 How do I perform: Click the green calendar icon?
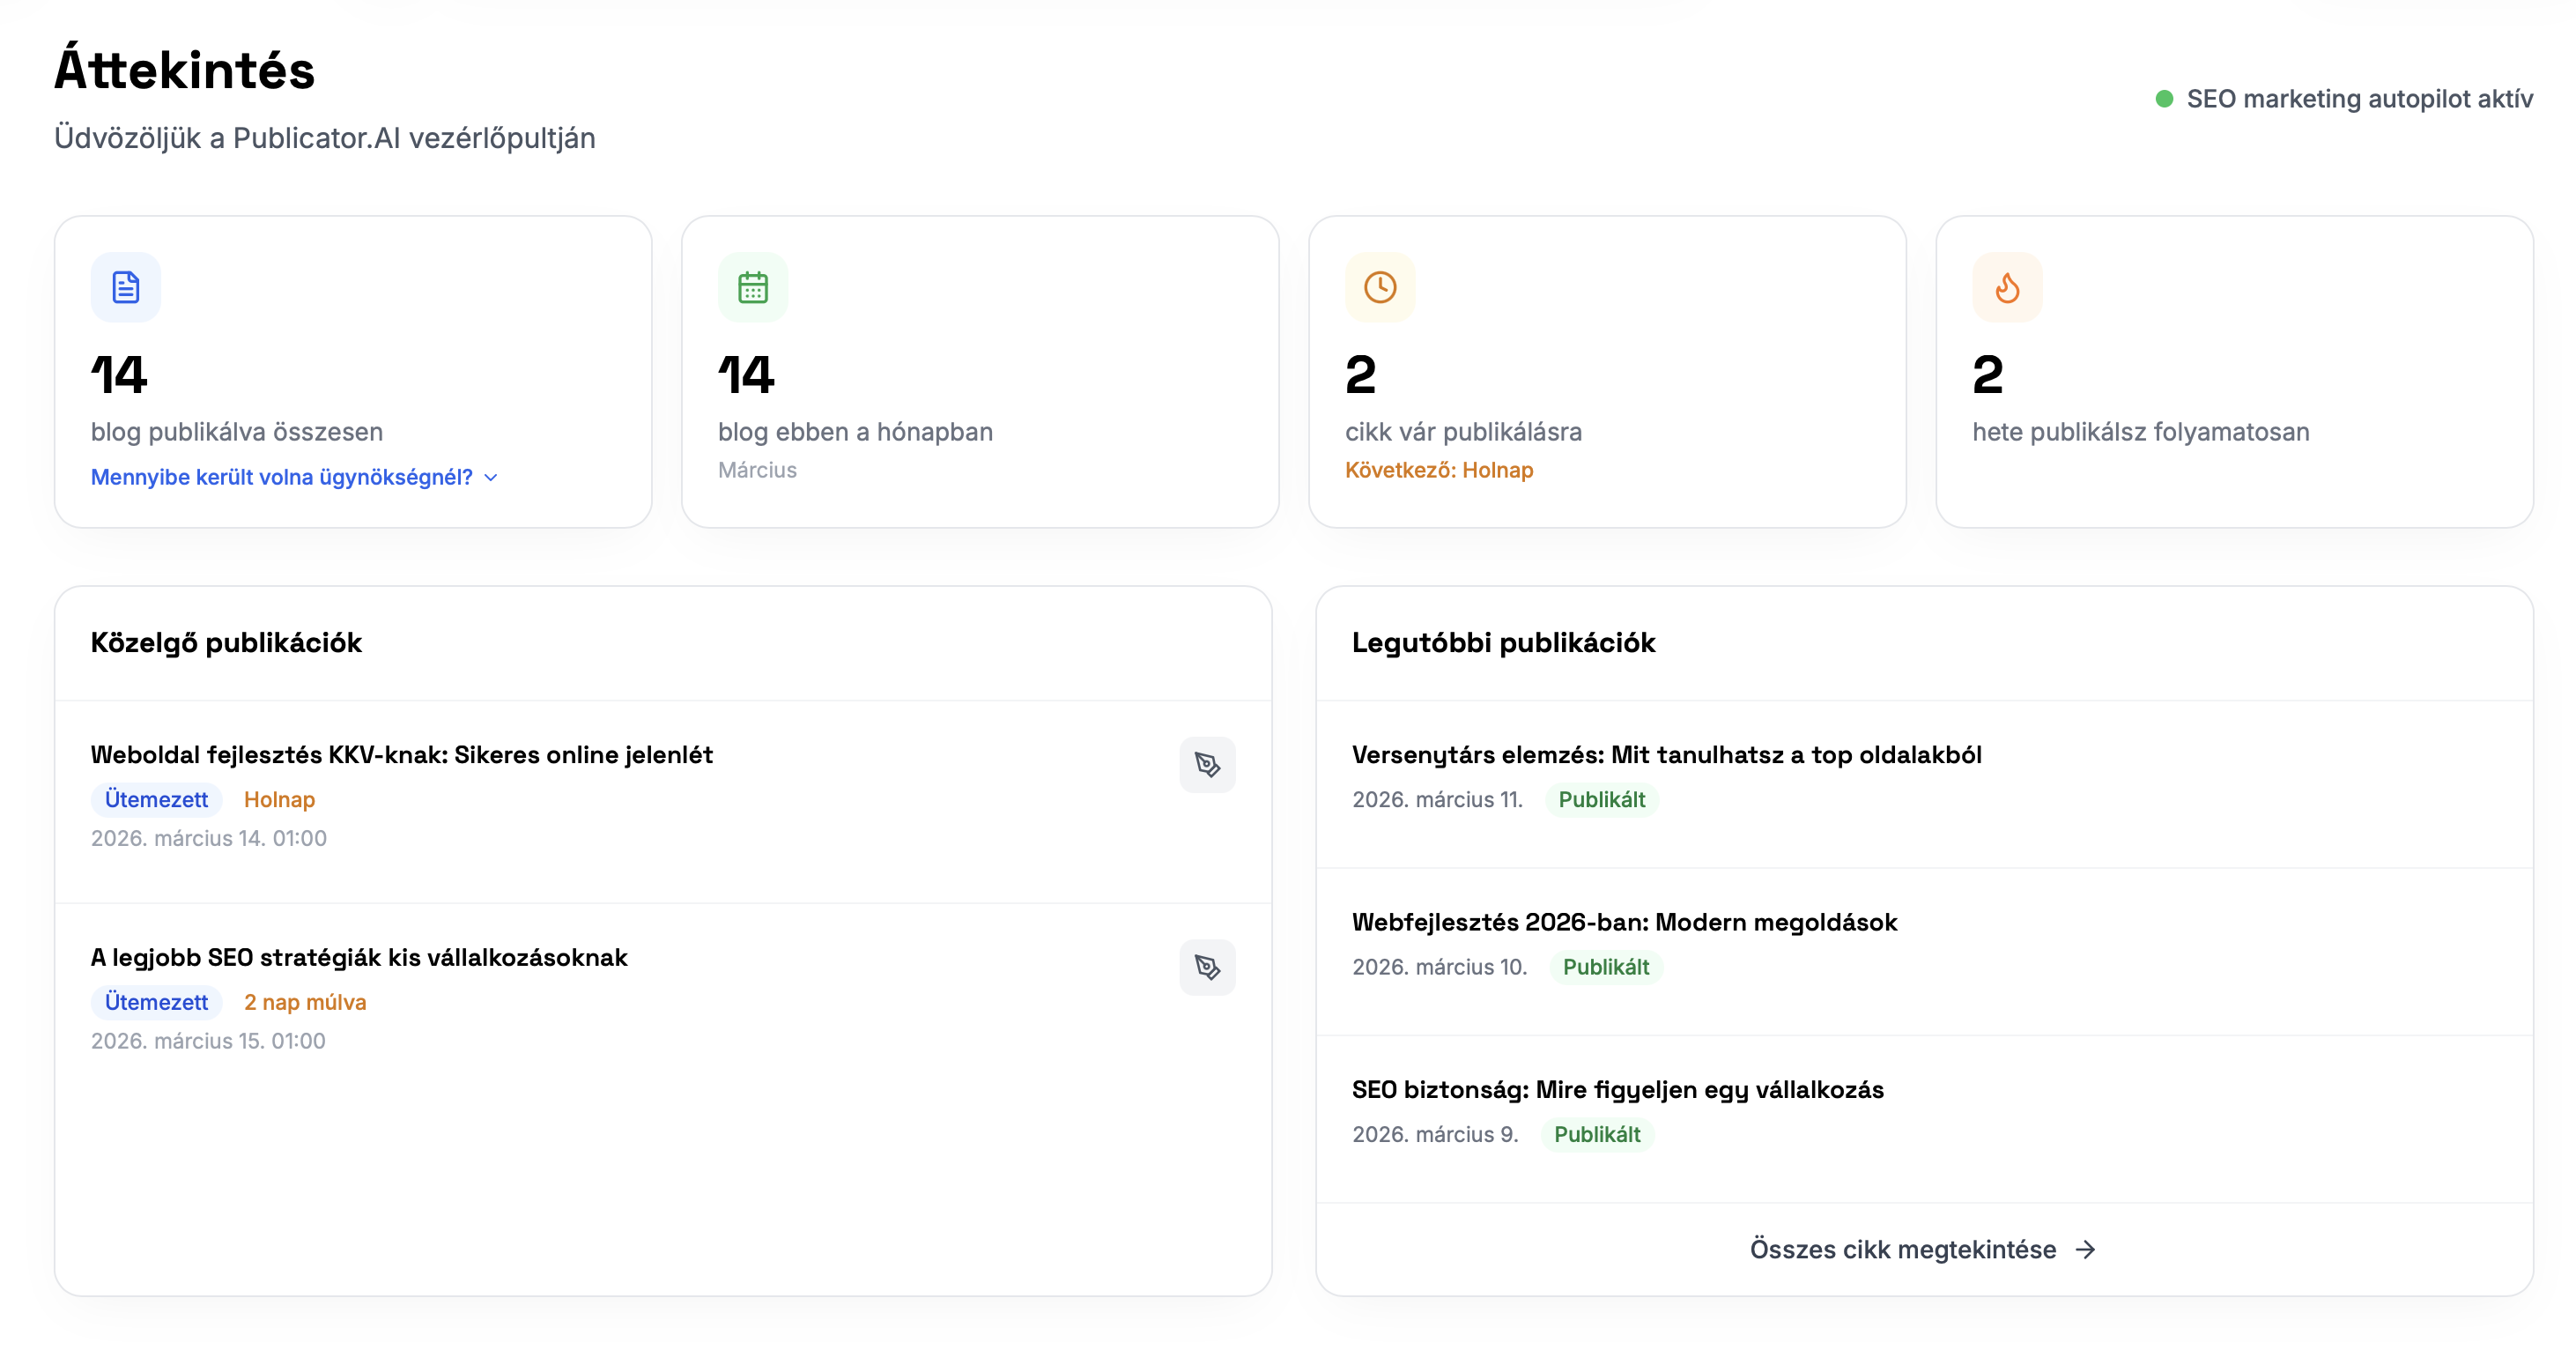[x=752, y=287]
